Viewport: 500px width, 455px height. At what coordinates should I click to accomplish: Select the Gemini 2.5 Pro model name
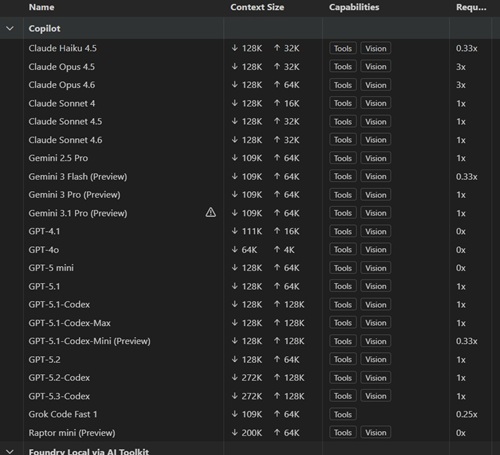(58, 158)
